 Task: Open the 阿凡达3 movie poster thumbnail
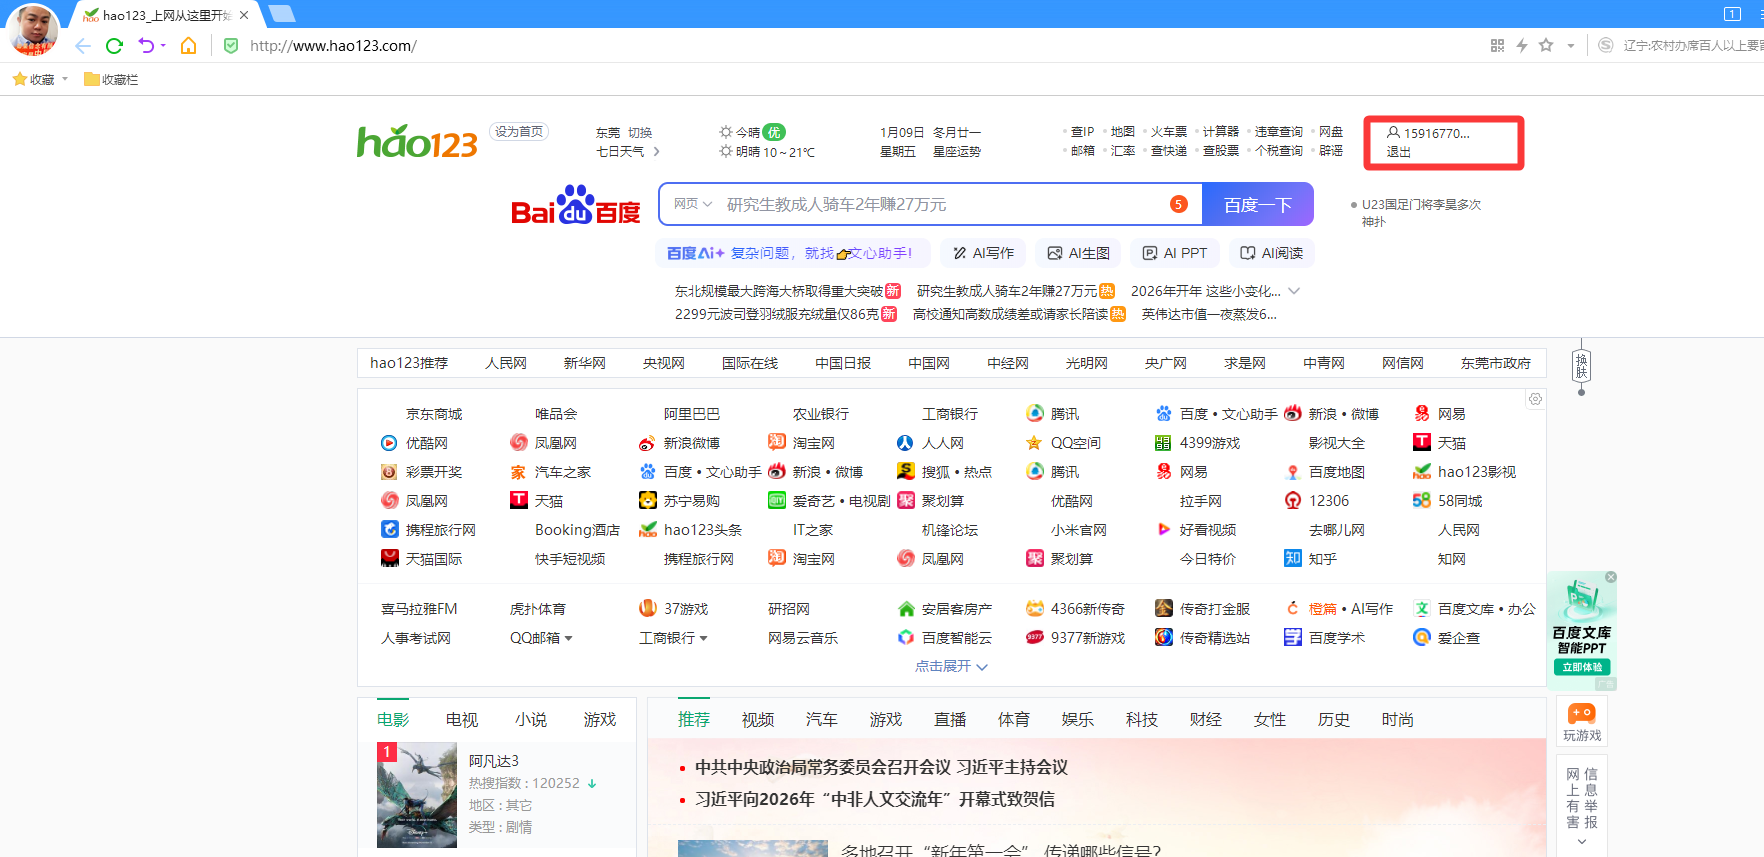pos(417,795)
